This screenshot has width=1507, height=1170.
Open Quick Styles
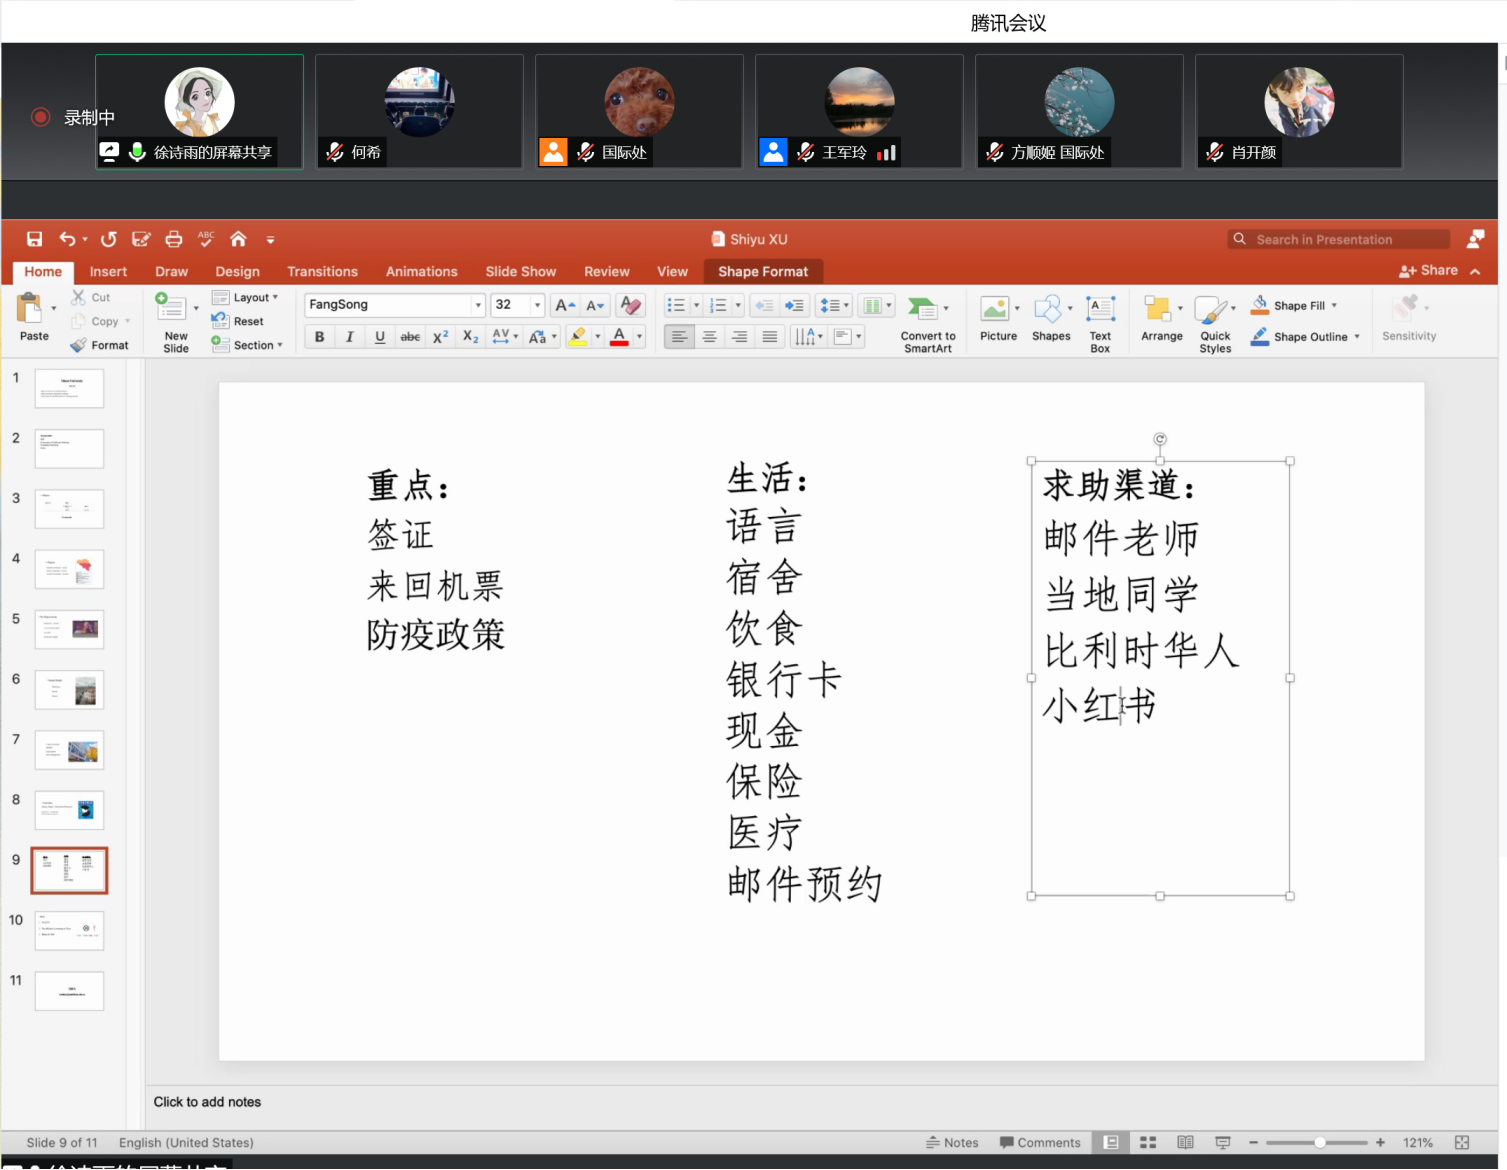[x=1214, y=322]
